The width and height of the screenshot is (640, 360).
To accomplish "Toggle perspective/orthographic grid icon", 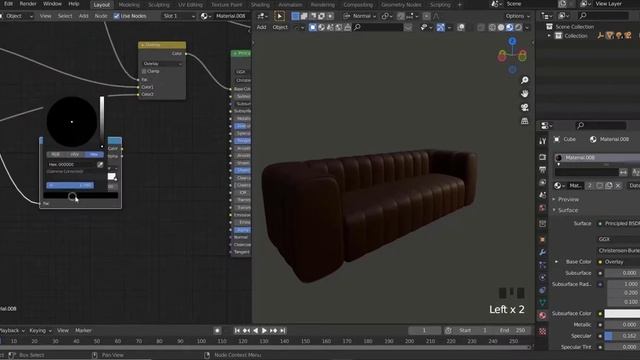I will 524,121.
